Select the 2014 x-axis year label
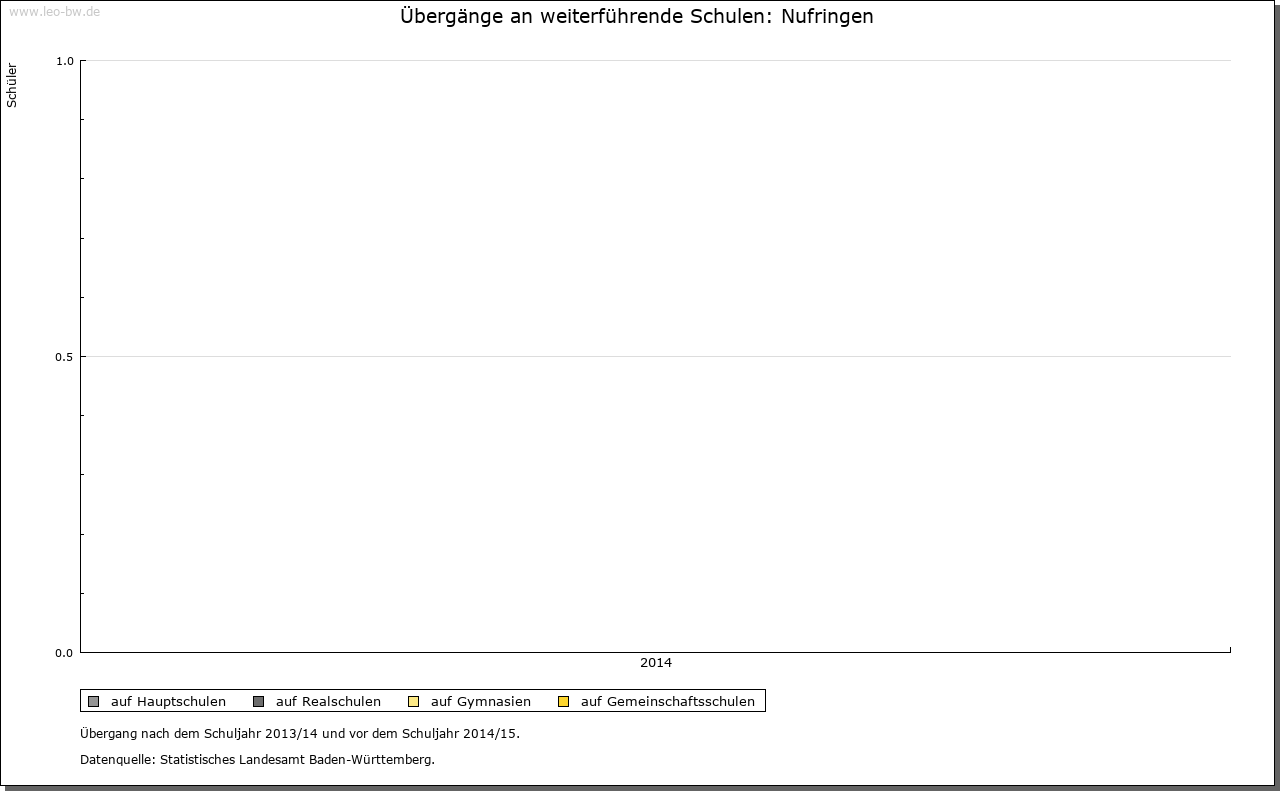This screenshot has height=791, width=1280. pyautogui.click(x=656, y=663)
